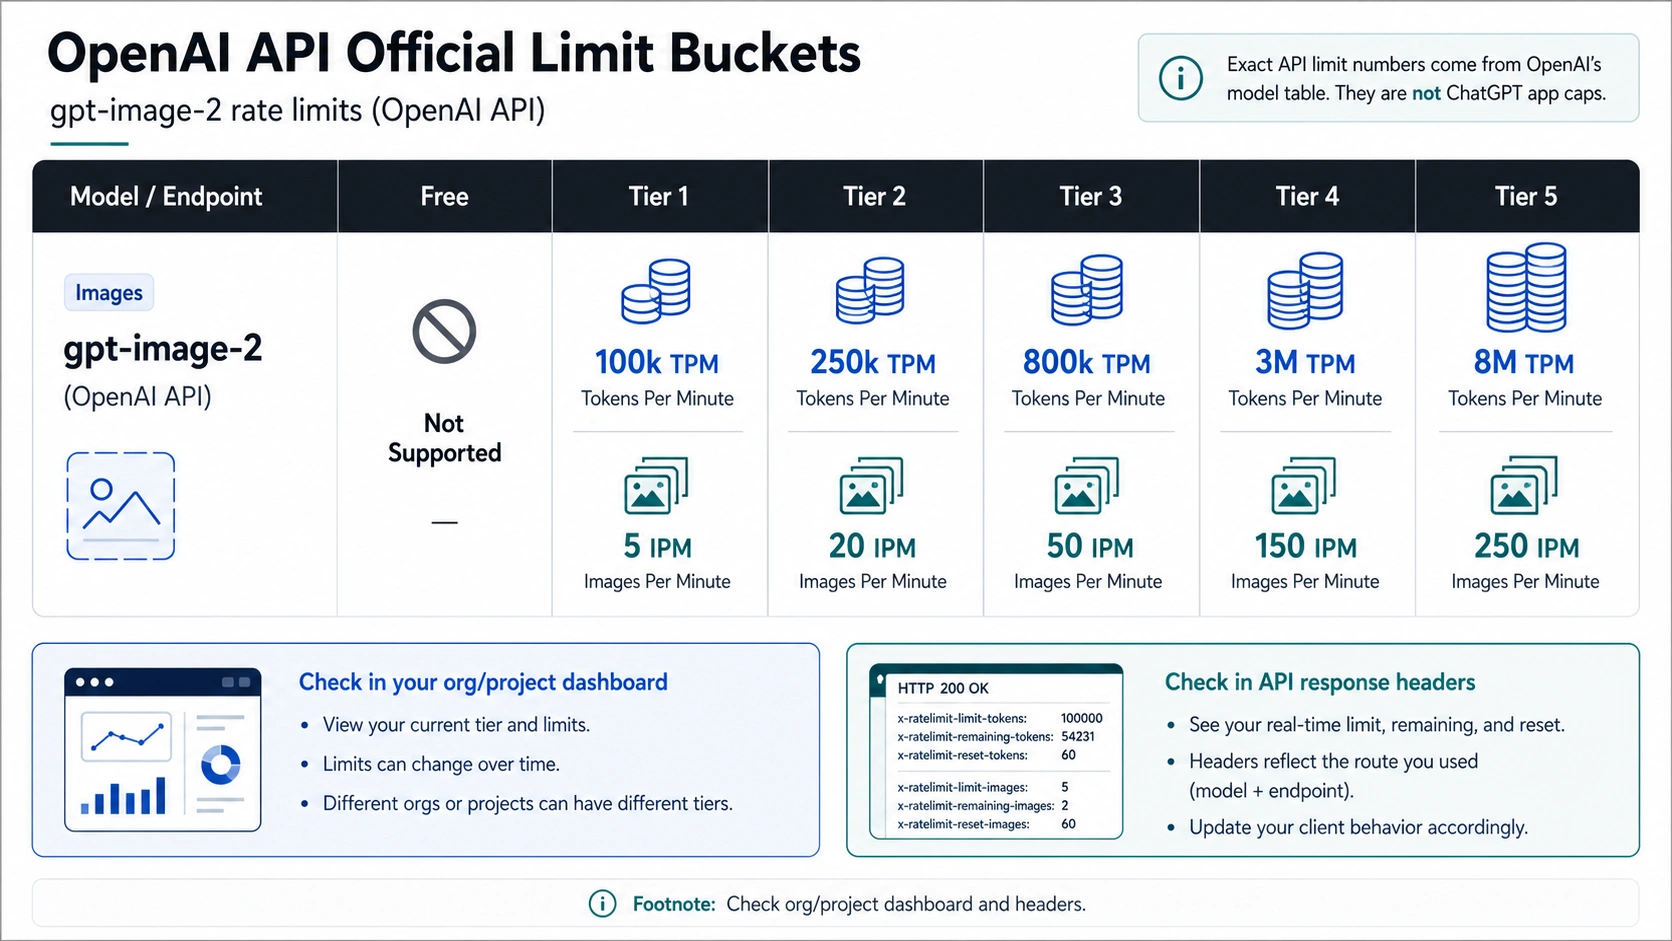Screen dimensions: 1672x941
Task: Click the Check in API response headers heading
Action: pyautogui.click(x=1320, y=682)
